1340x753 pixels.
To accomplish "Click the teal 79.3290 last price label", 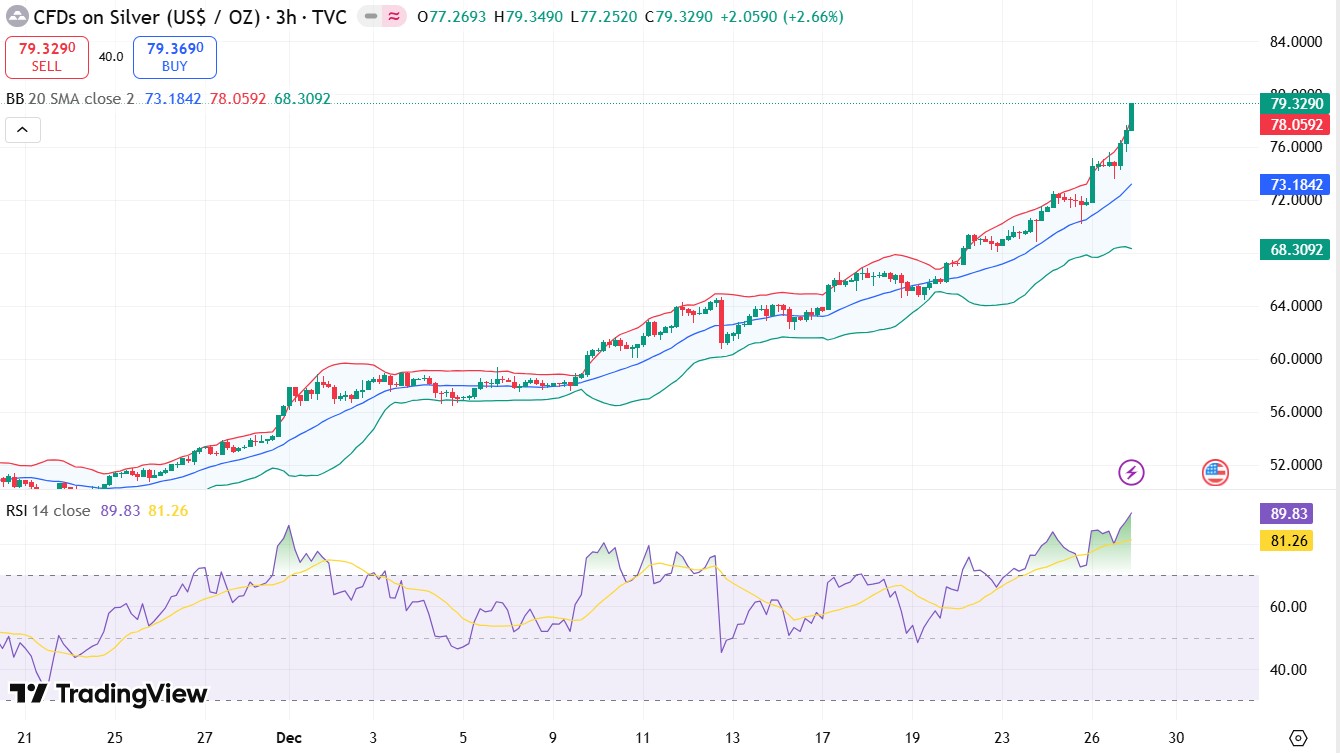I will pos(1294,103).
